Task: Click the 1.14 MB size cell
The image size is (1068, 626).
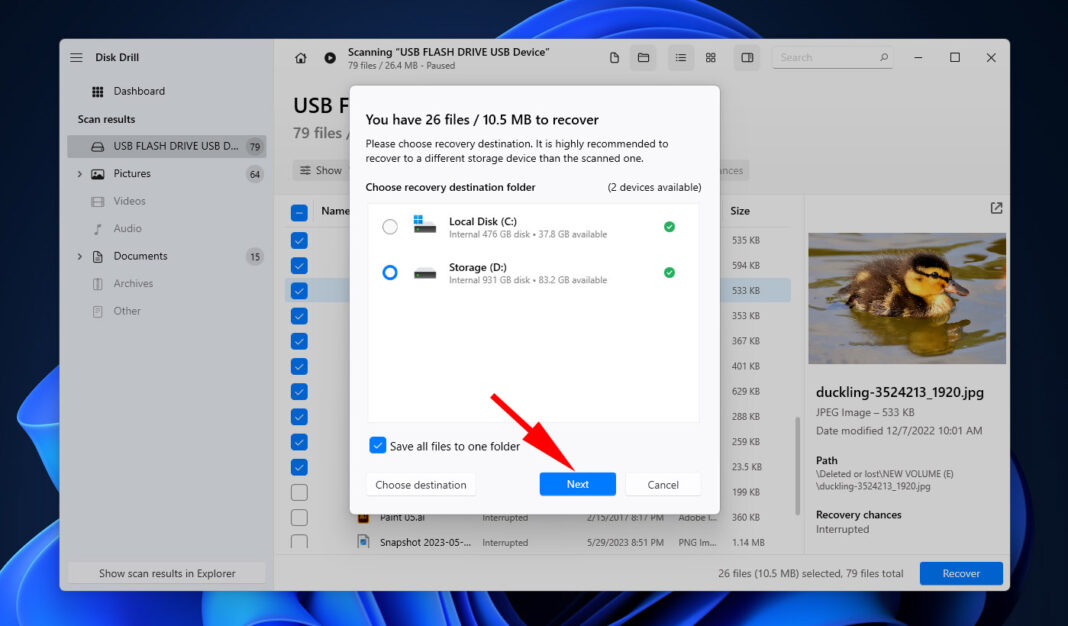Action: tap(748, 543)
